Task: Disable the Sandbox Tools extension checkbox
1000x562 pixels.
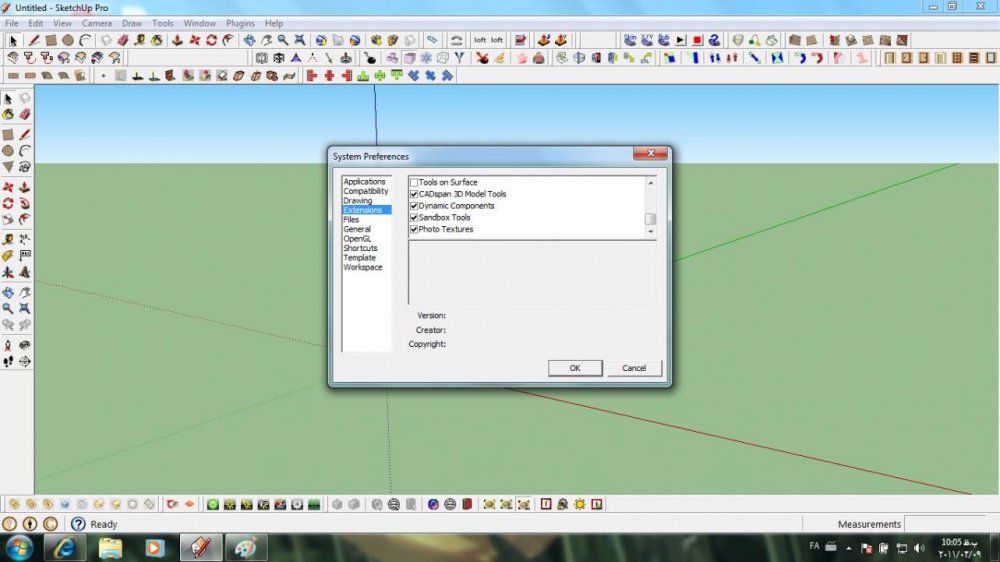Action: (414, 217)
